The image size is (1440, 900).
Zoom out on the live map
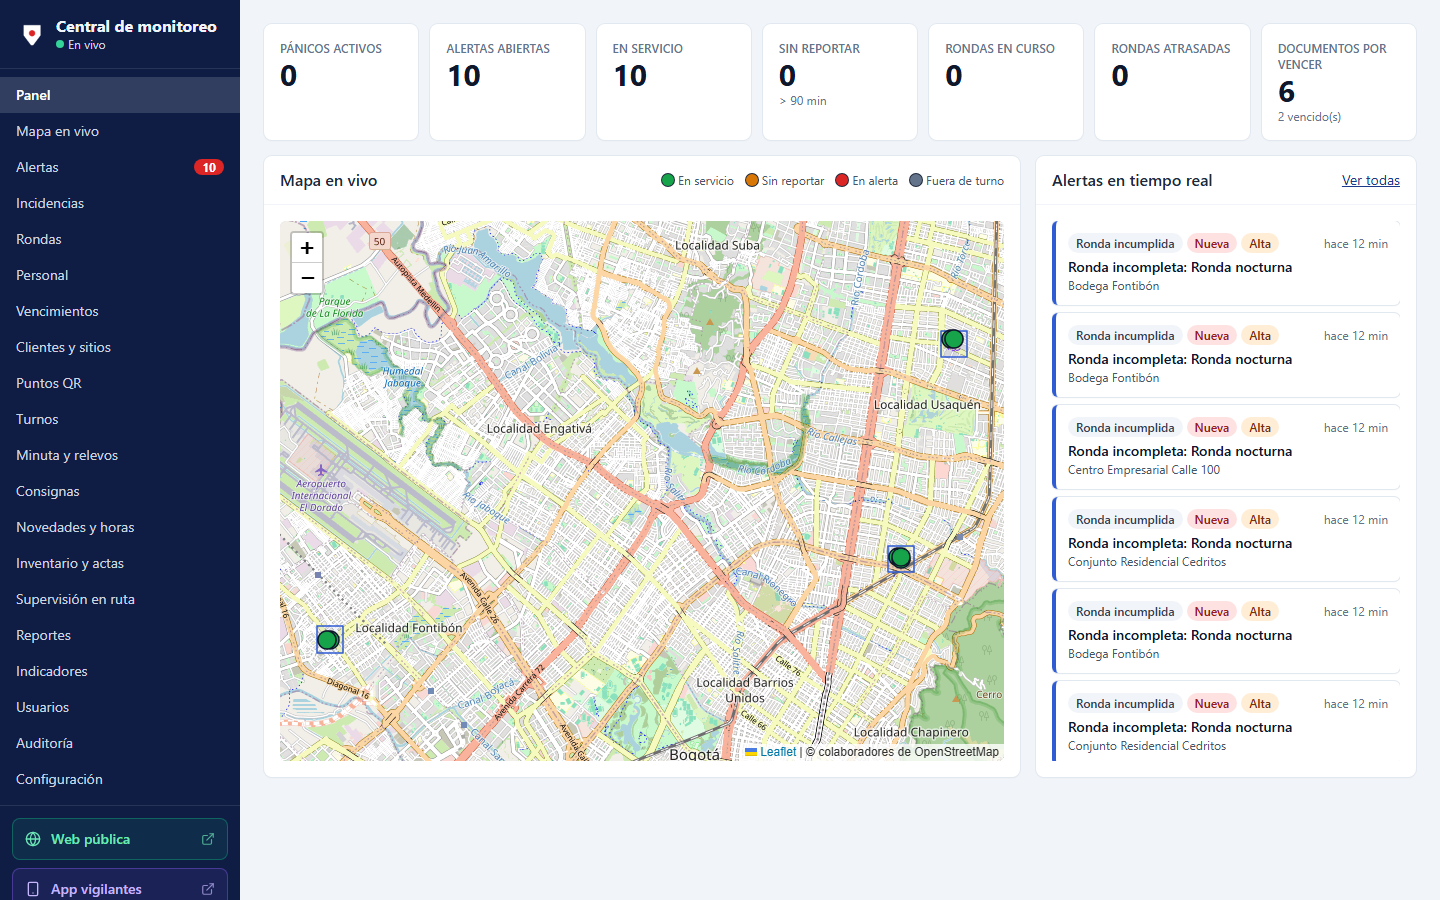coord(307,278)
